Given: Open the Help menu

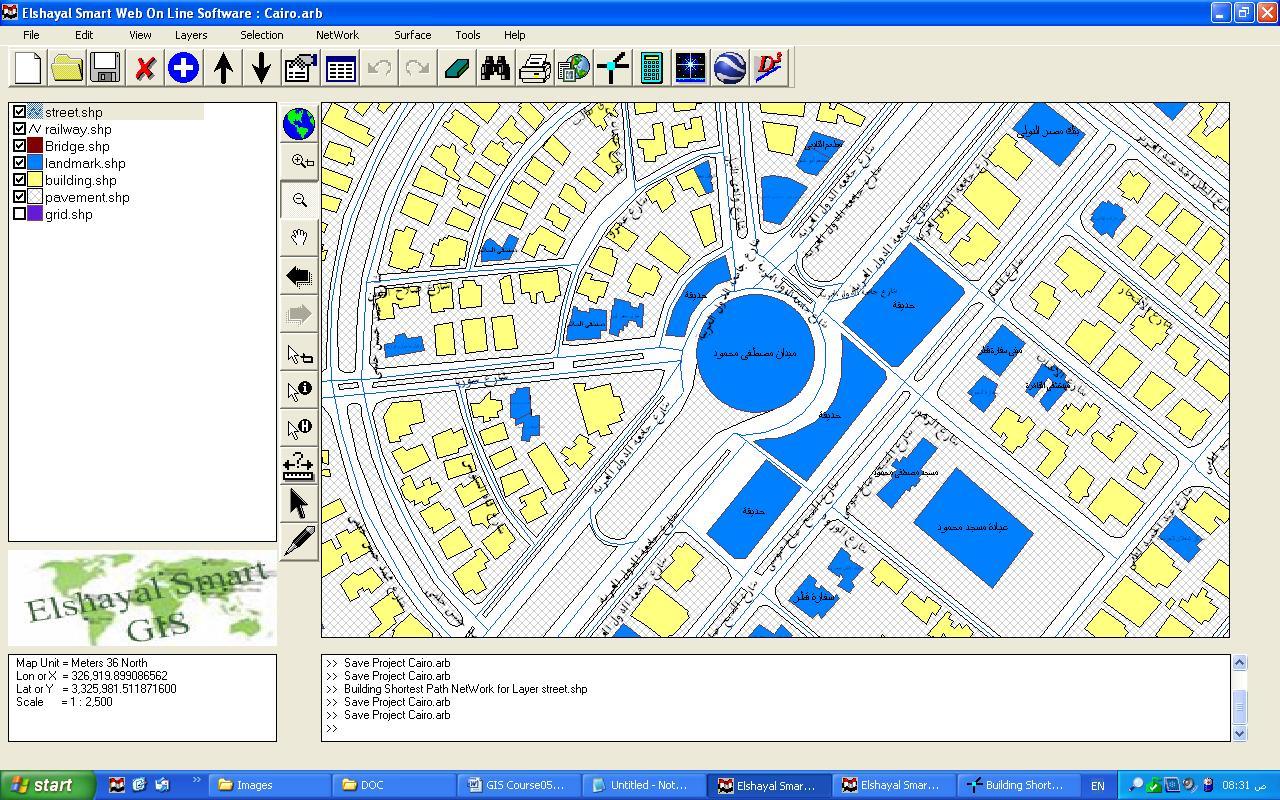Looking at the screenshot, I should [x=514, y=35].
